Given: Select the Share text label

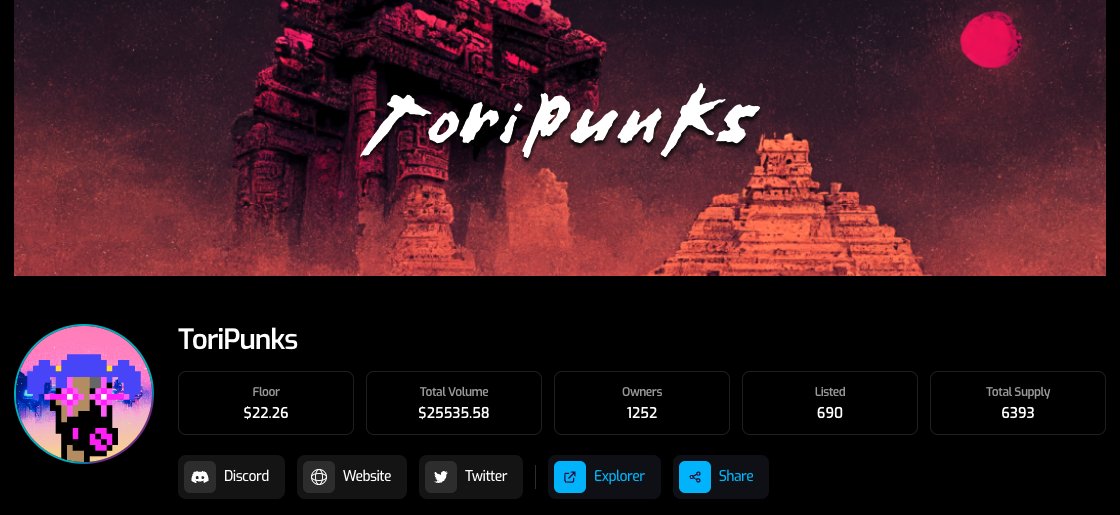Looking at the screenshot, I should pyautogui.click(x=736, y=476).
